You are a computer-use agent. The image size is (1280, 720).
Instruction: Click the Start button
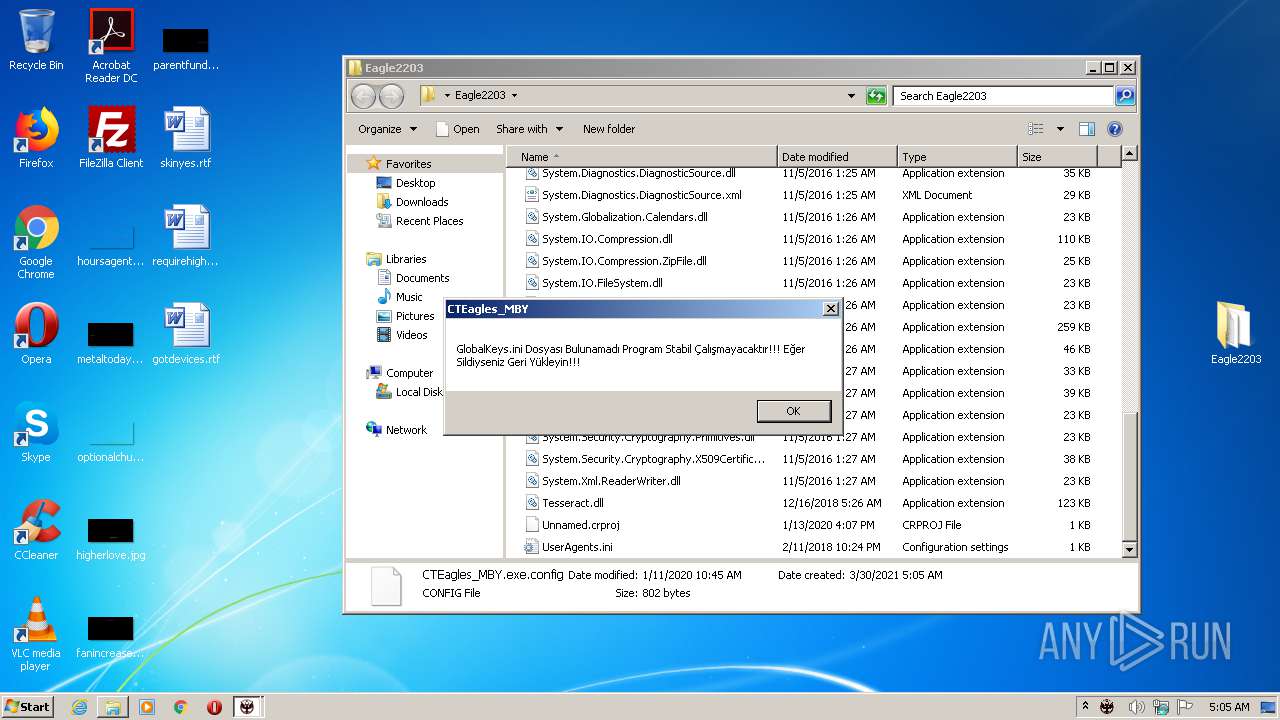(x=27, y=706)
